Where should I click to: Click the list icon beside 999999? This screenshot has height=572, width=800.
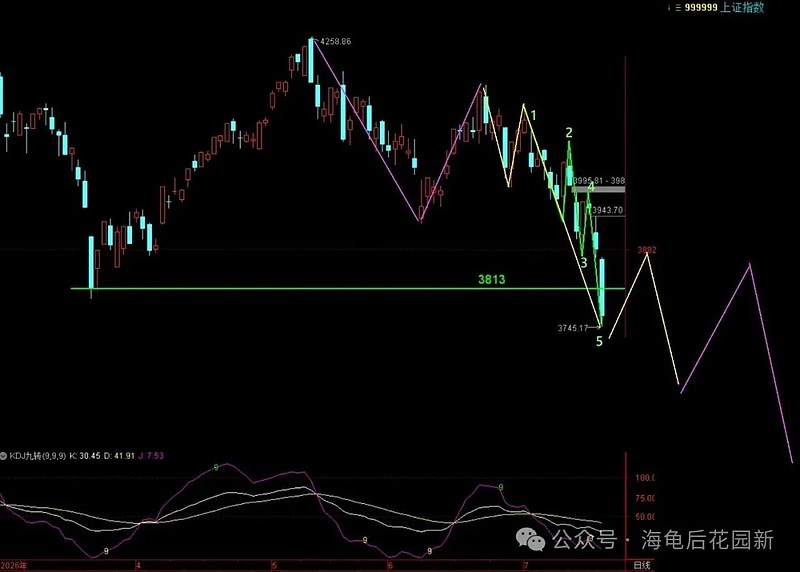pyautogui.click(x=678, y=8)
